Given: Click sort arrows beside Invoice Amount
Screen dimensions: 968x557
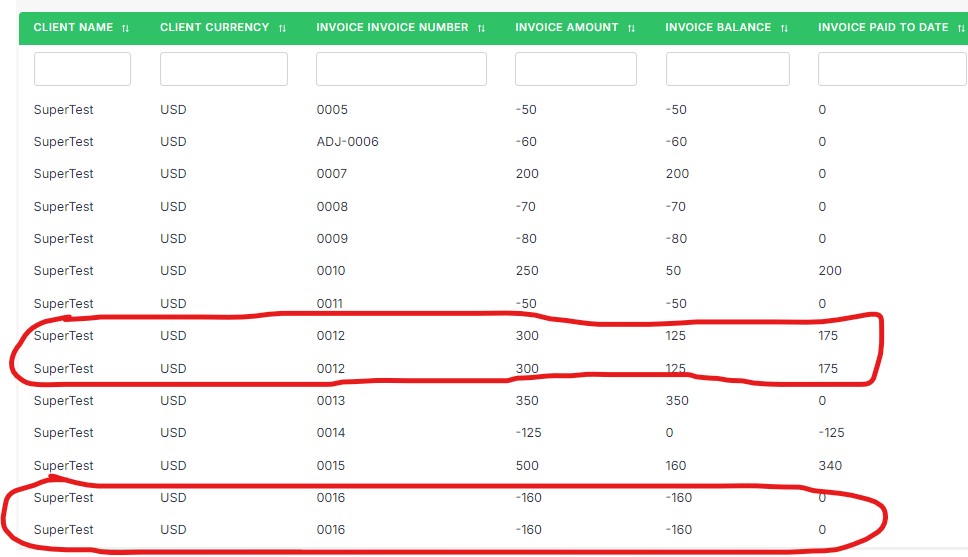Looking at the screenshot, I should coord(631,28).
